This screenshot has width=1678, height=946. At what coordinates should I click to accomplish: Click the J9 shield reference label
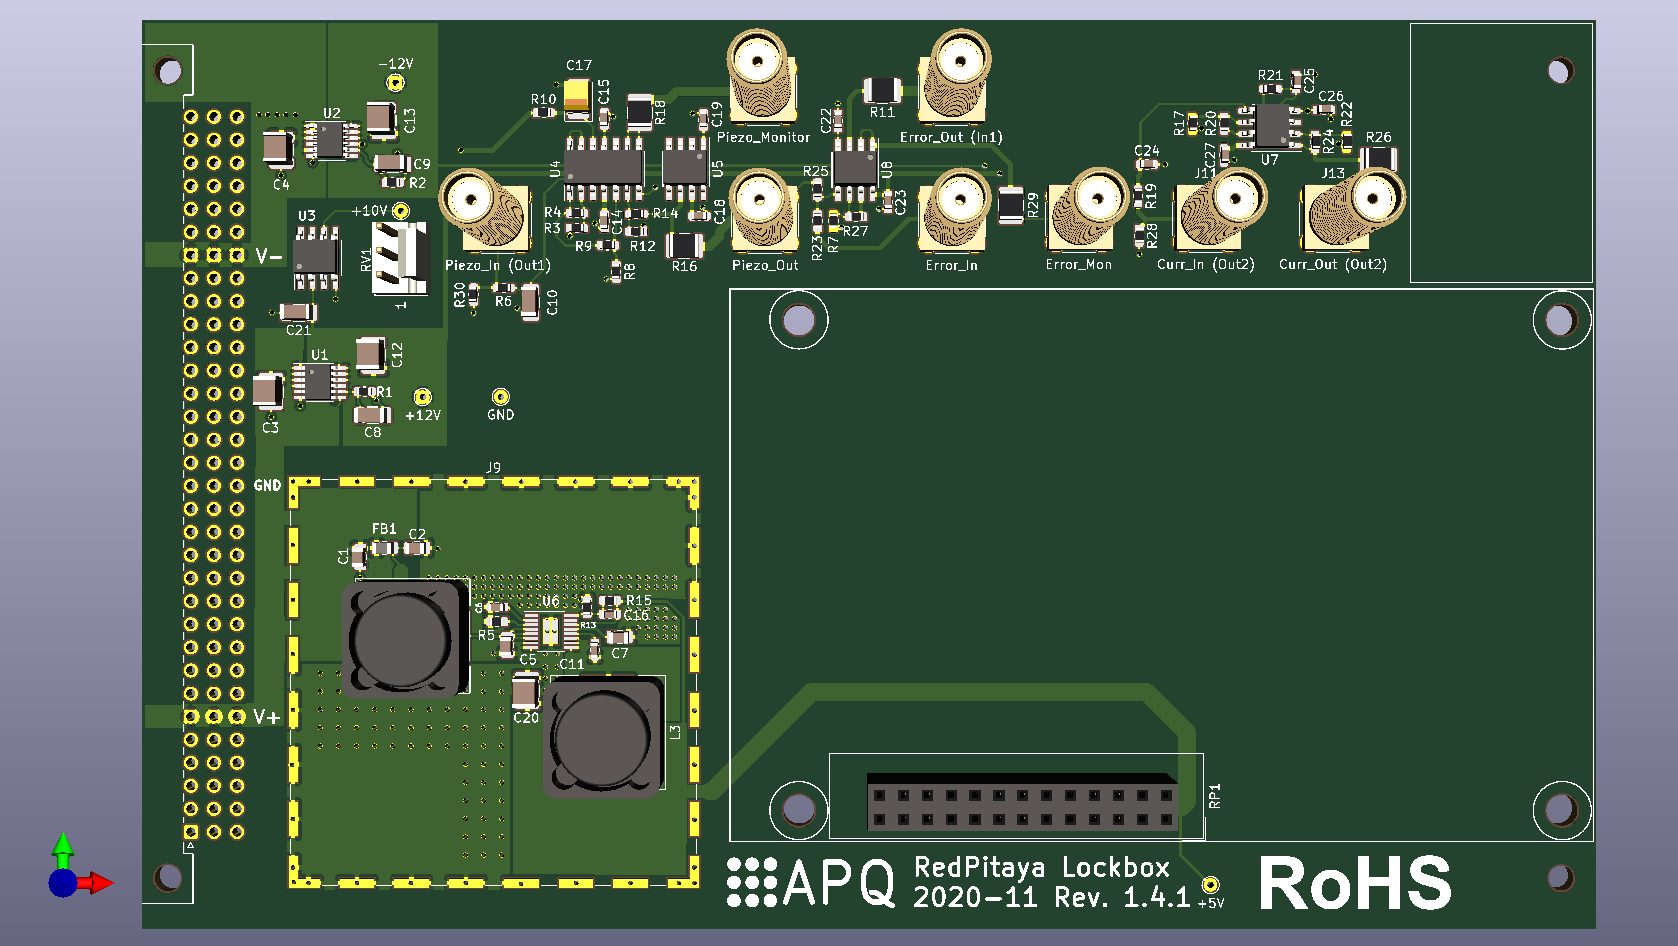(x=493, y=467)
